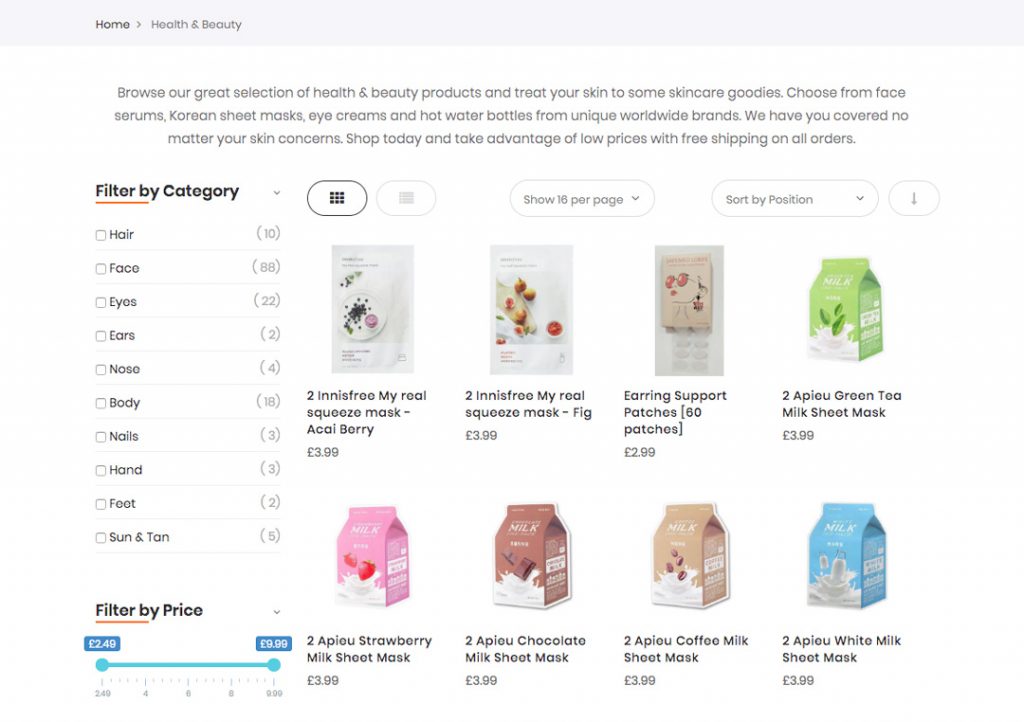Collapse the Filter by Price section
The width and height of the screenshot is (1024, 722).
tap(277, 612)
